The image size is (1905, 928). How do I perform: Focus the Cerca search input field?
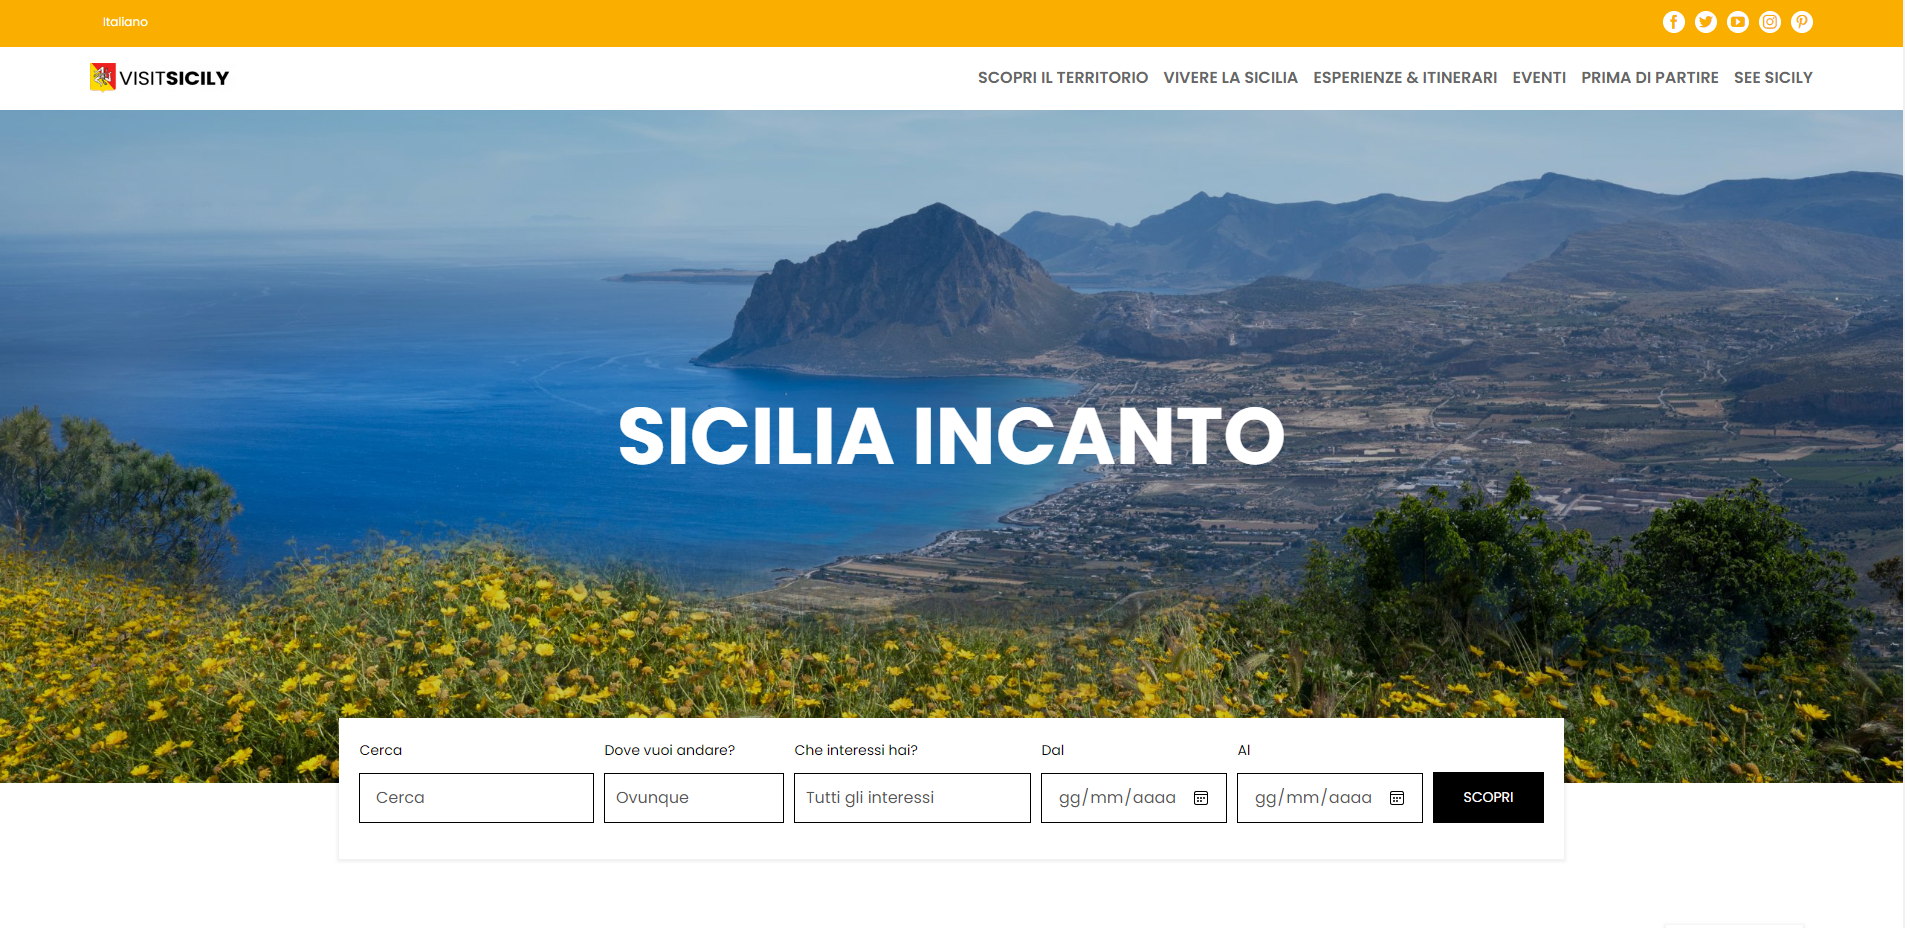point(476,798)
